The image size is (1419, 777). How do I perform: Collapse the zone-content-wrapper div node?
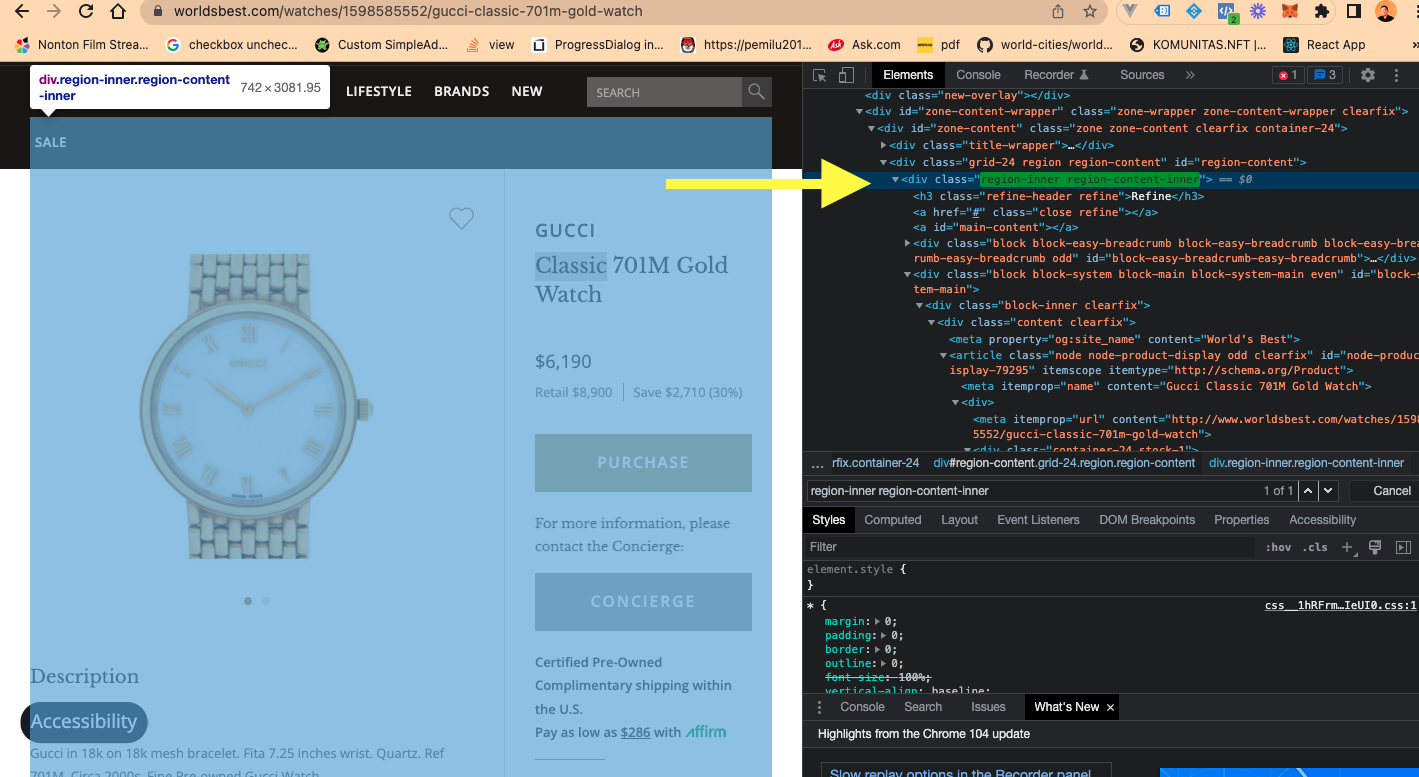(860, 112)
